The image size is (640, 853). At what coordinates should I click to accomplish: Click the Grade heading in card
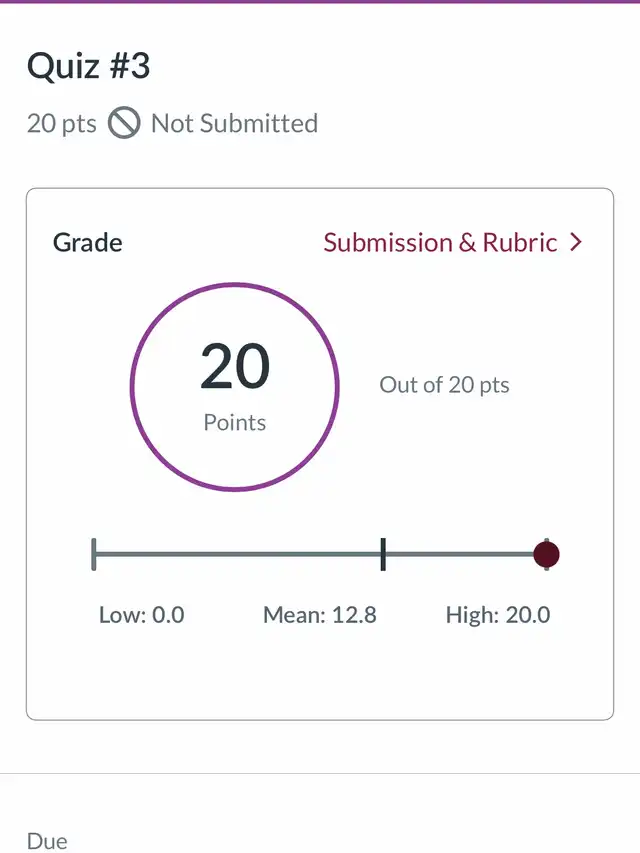pyautogui.click(x=88, y=243)
